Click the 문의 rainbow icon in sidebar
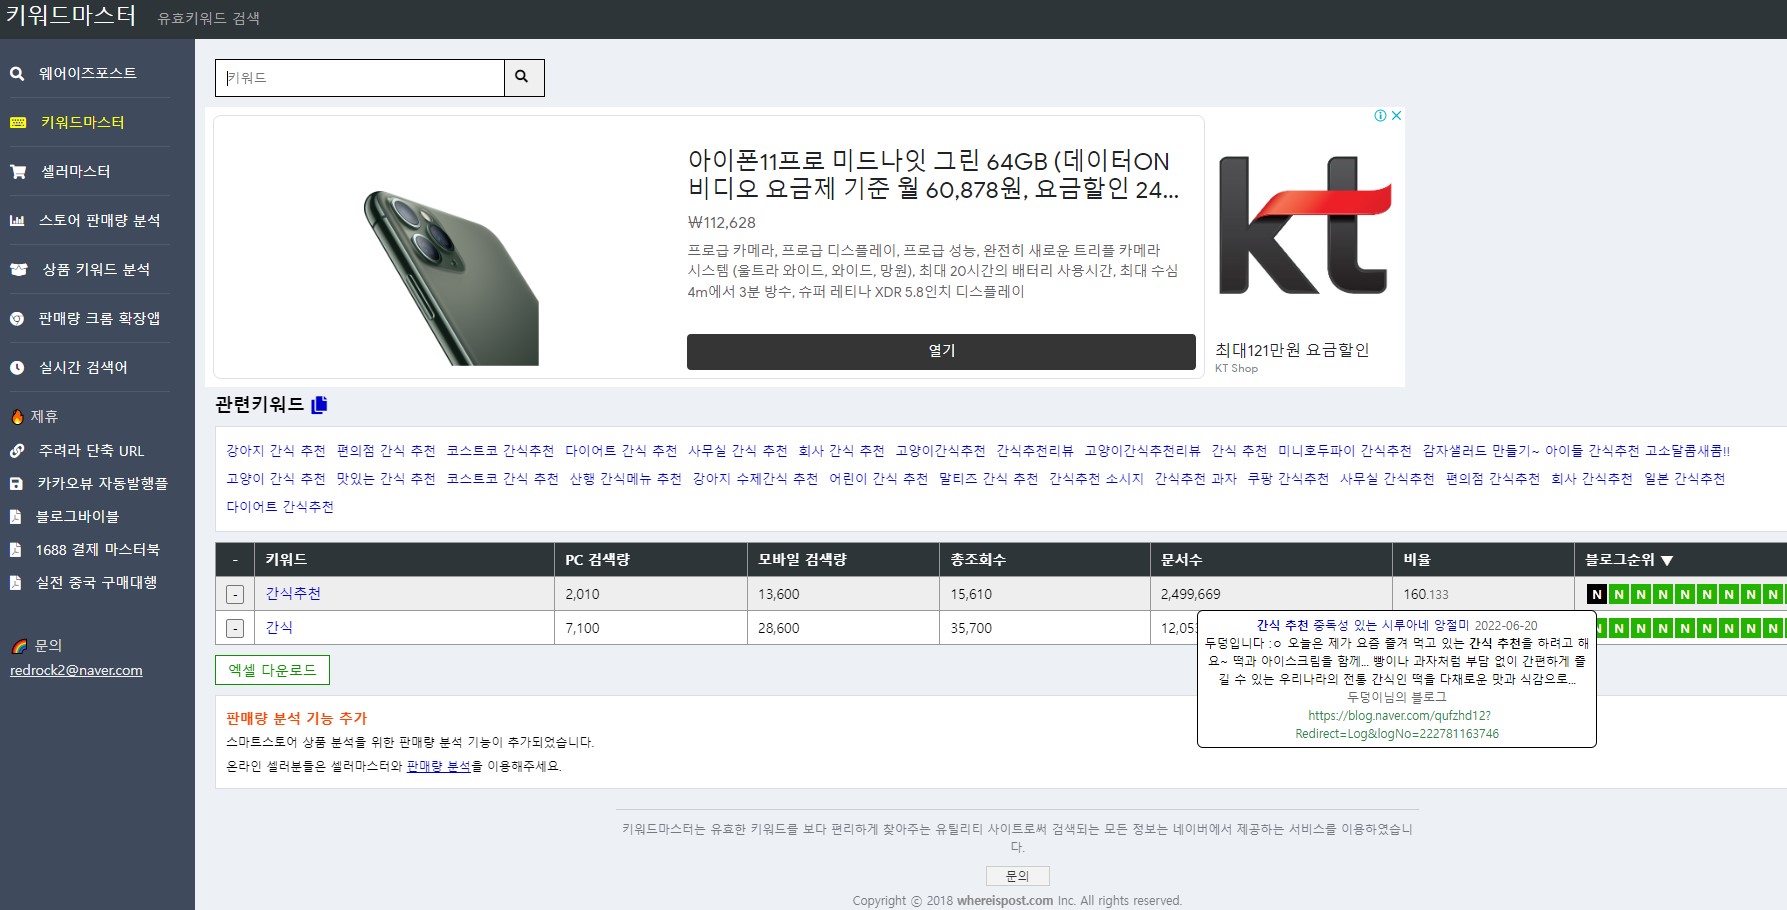This screenshot has width=1787, height=910. click(19, 646)
